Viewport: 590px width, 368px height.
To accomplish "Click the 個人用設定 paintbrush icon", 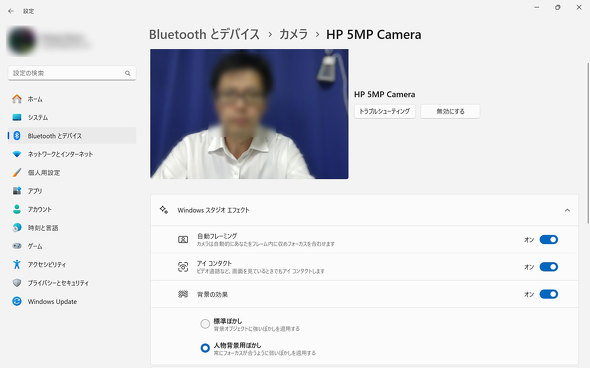I will coord(17,173).
